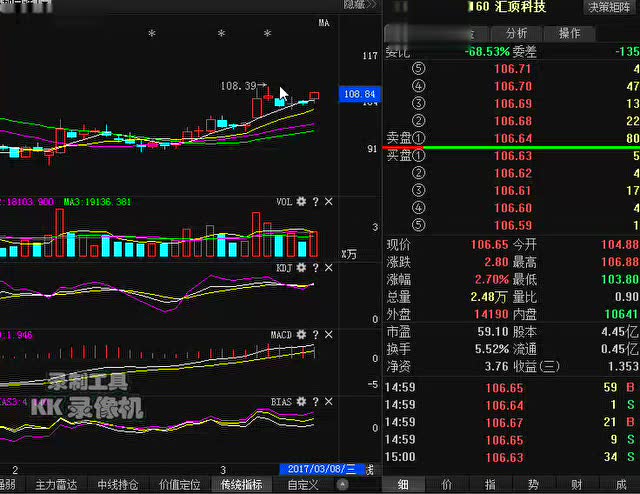640x494 pixels.
Task: Select buy level ④ price 106.60
Action: click(513, 208)
